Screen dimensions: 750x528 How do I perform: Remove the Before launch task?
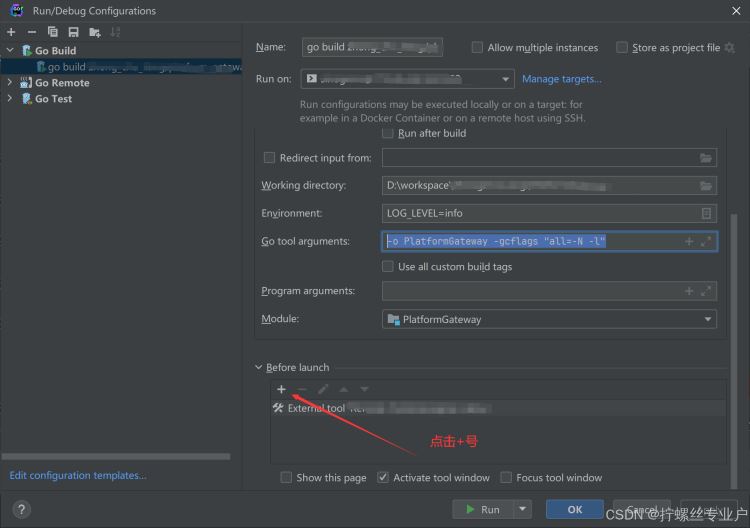pyautogui.click(x=302, y=389)
